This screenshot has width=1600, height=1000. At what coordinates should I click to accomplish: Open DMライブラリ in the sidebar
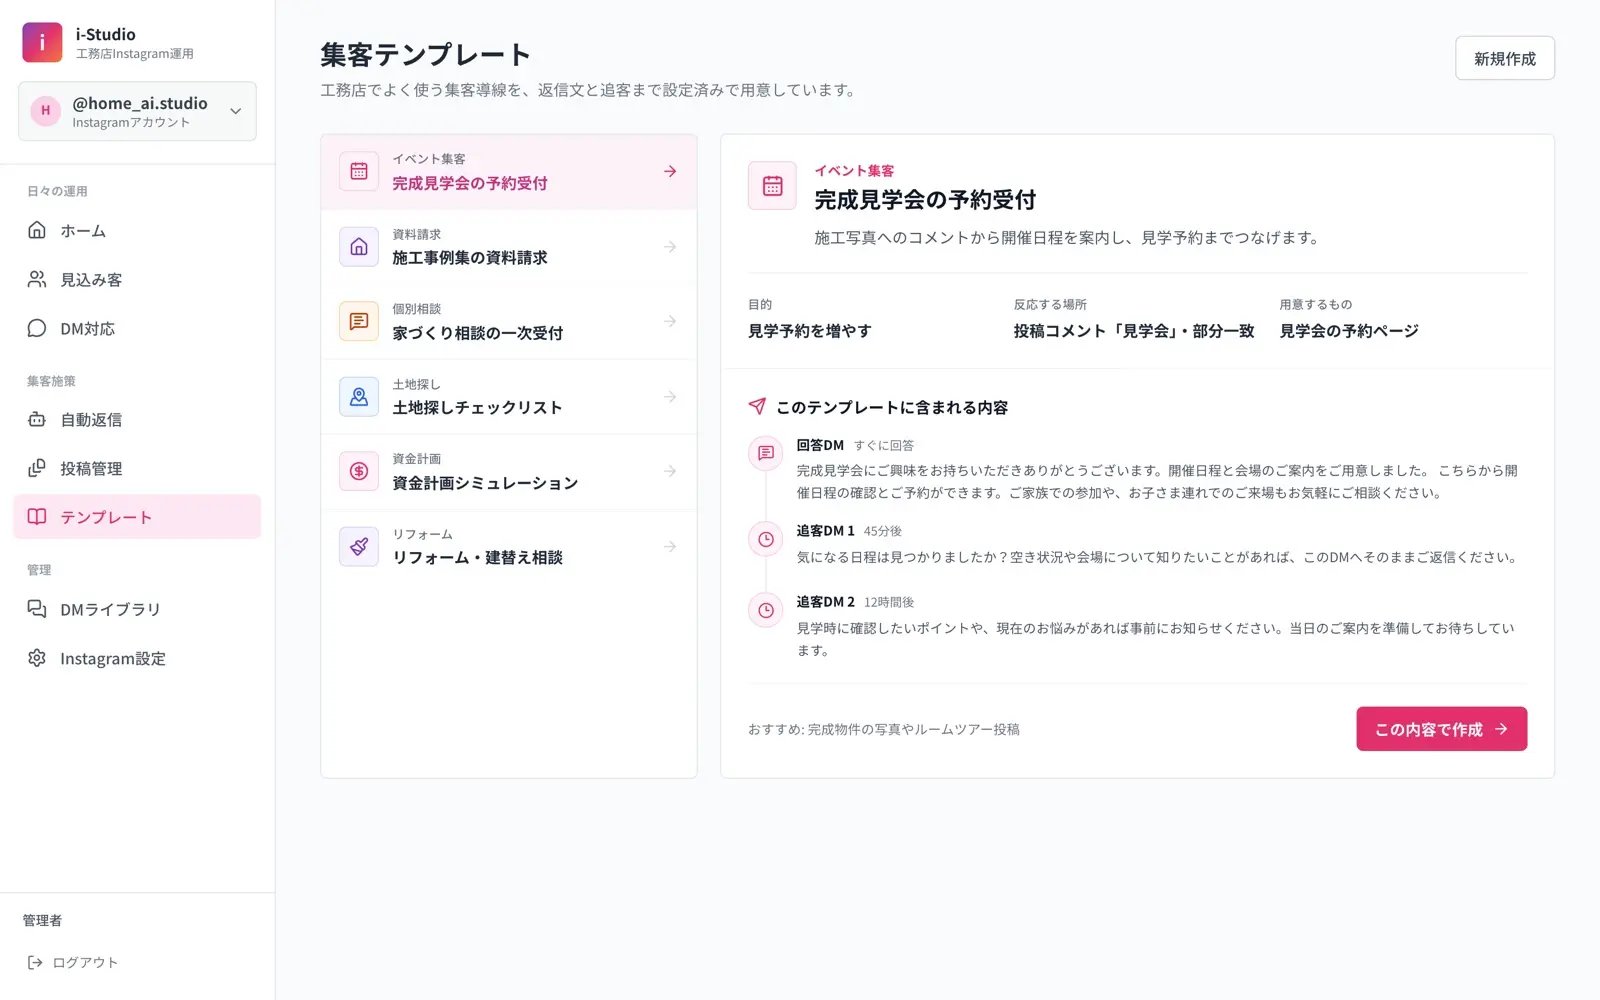tap(137, 609)
